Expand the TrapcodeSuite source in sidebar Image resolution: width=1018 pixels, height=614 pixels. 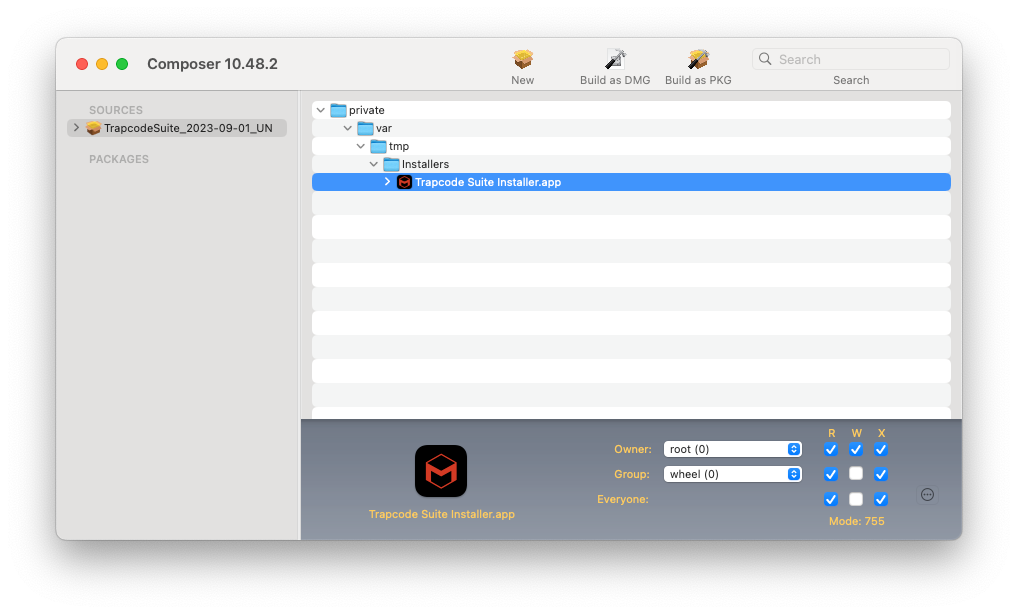(76, 128)
